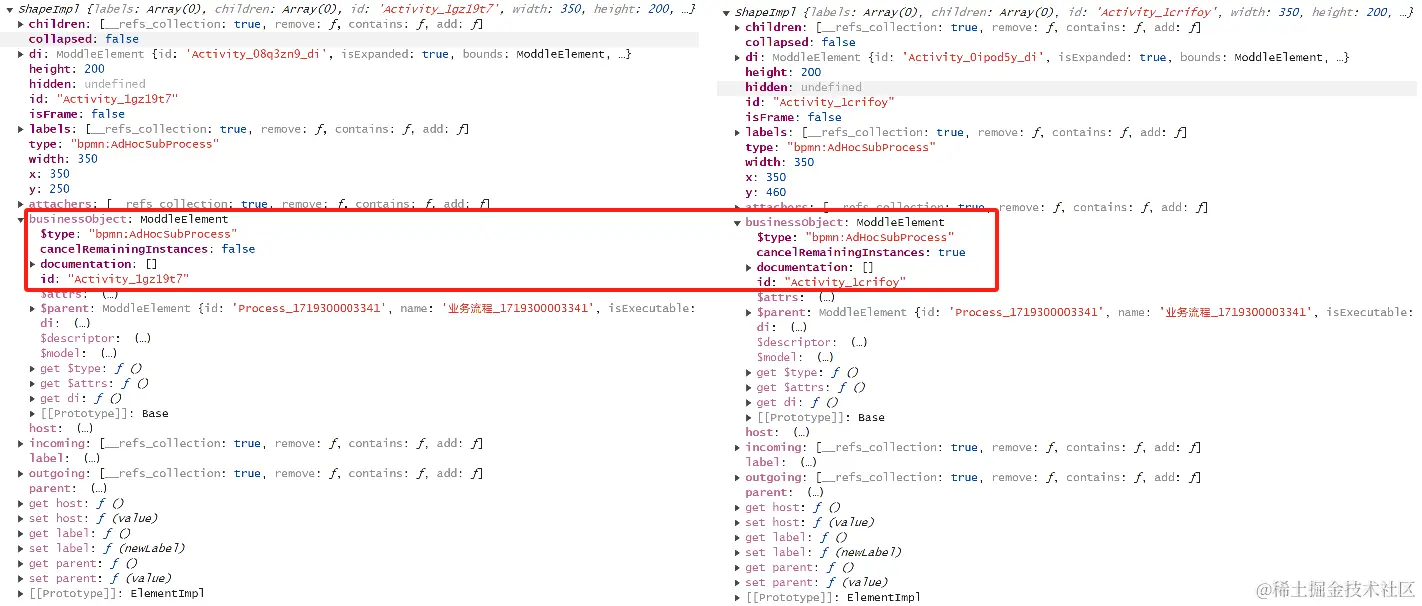Select type "bpmn:AdHocSubProcess" above width in Activity_1gz19t7

pyautogui.click(x=144, y=144)
